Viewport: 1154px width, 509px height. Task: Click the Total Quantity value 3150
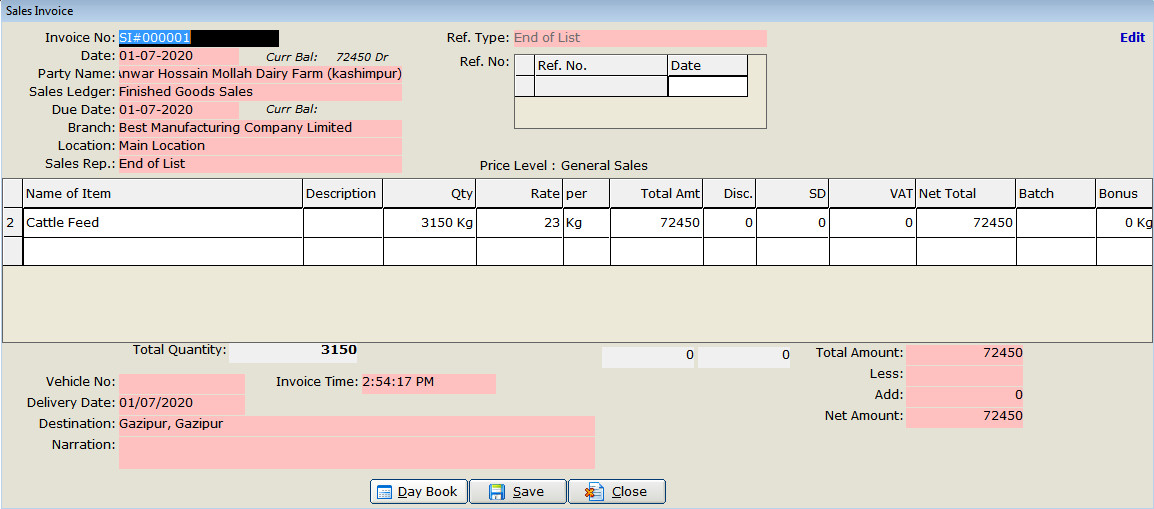[293, 352]
